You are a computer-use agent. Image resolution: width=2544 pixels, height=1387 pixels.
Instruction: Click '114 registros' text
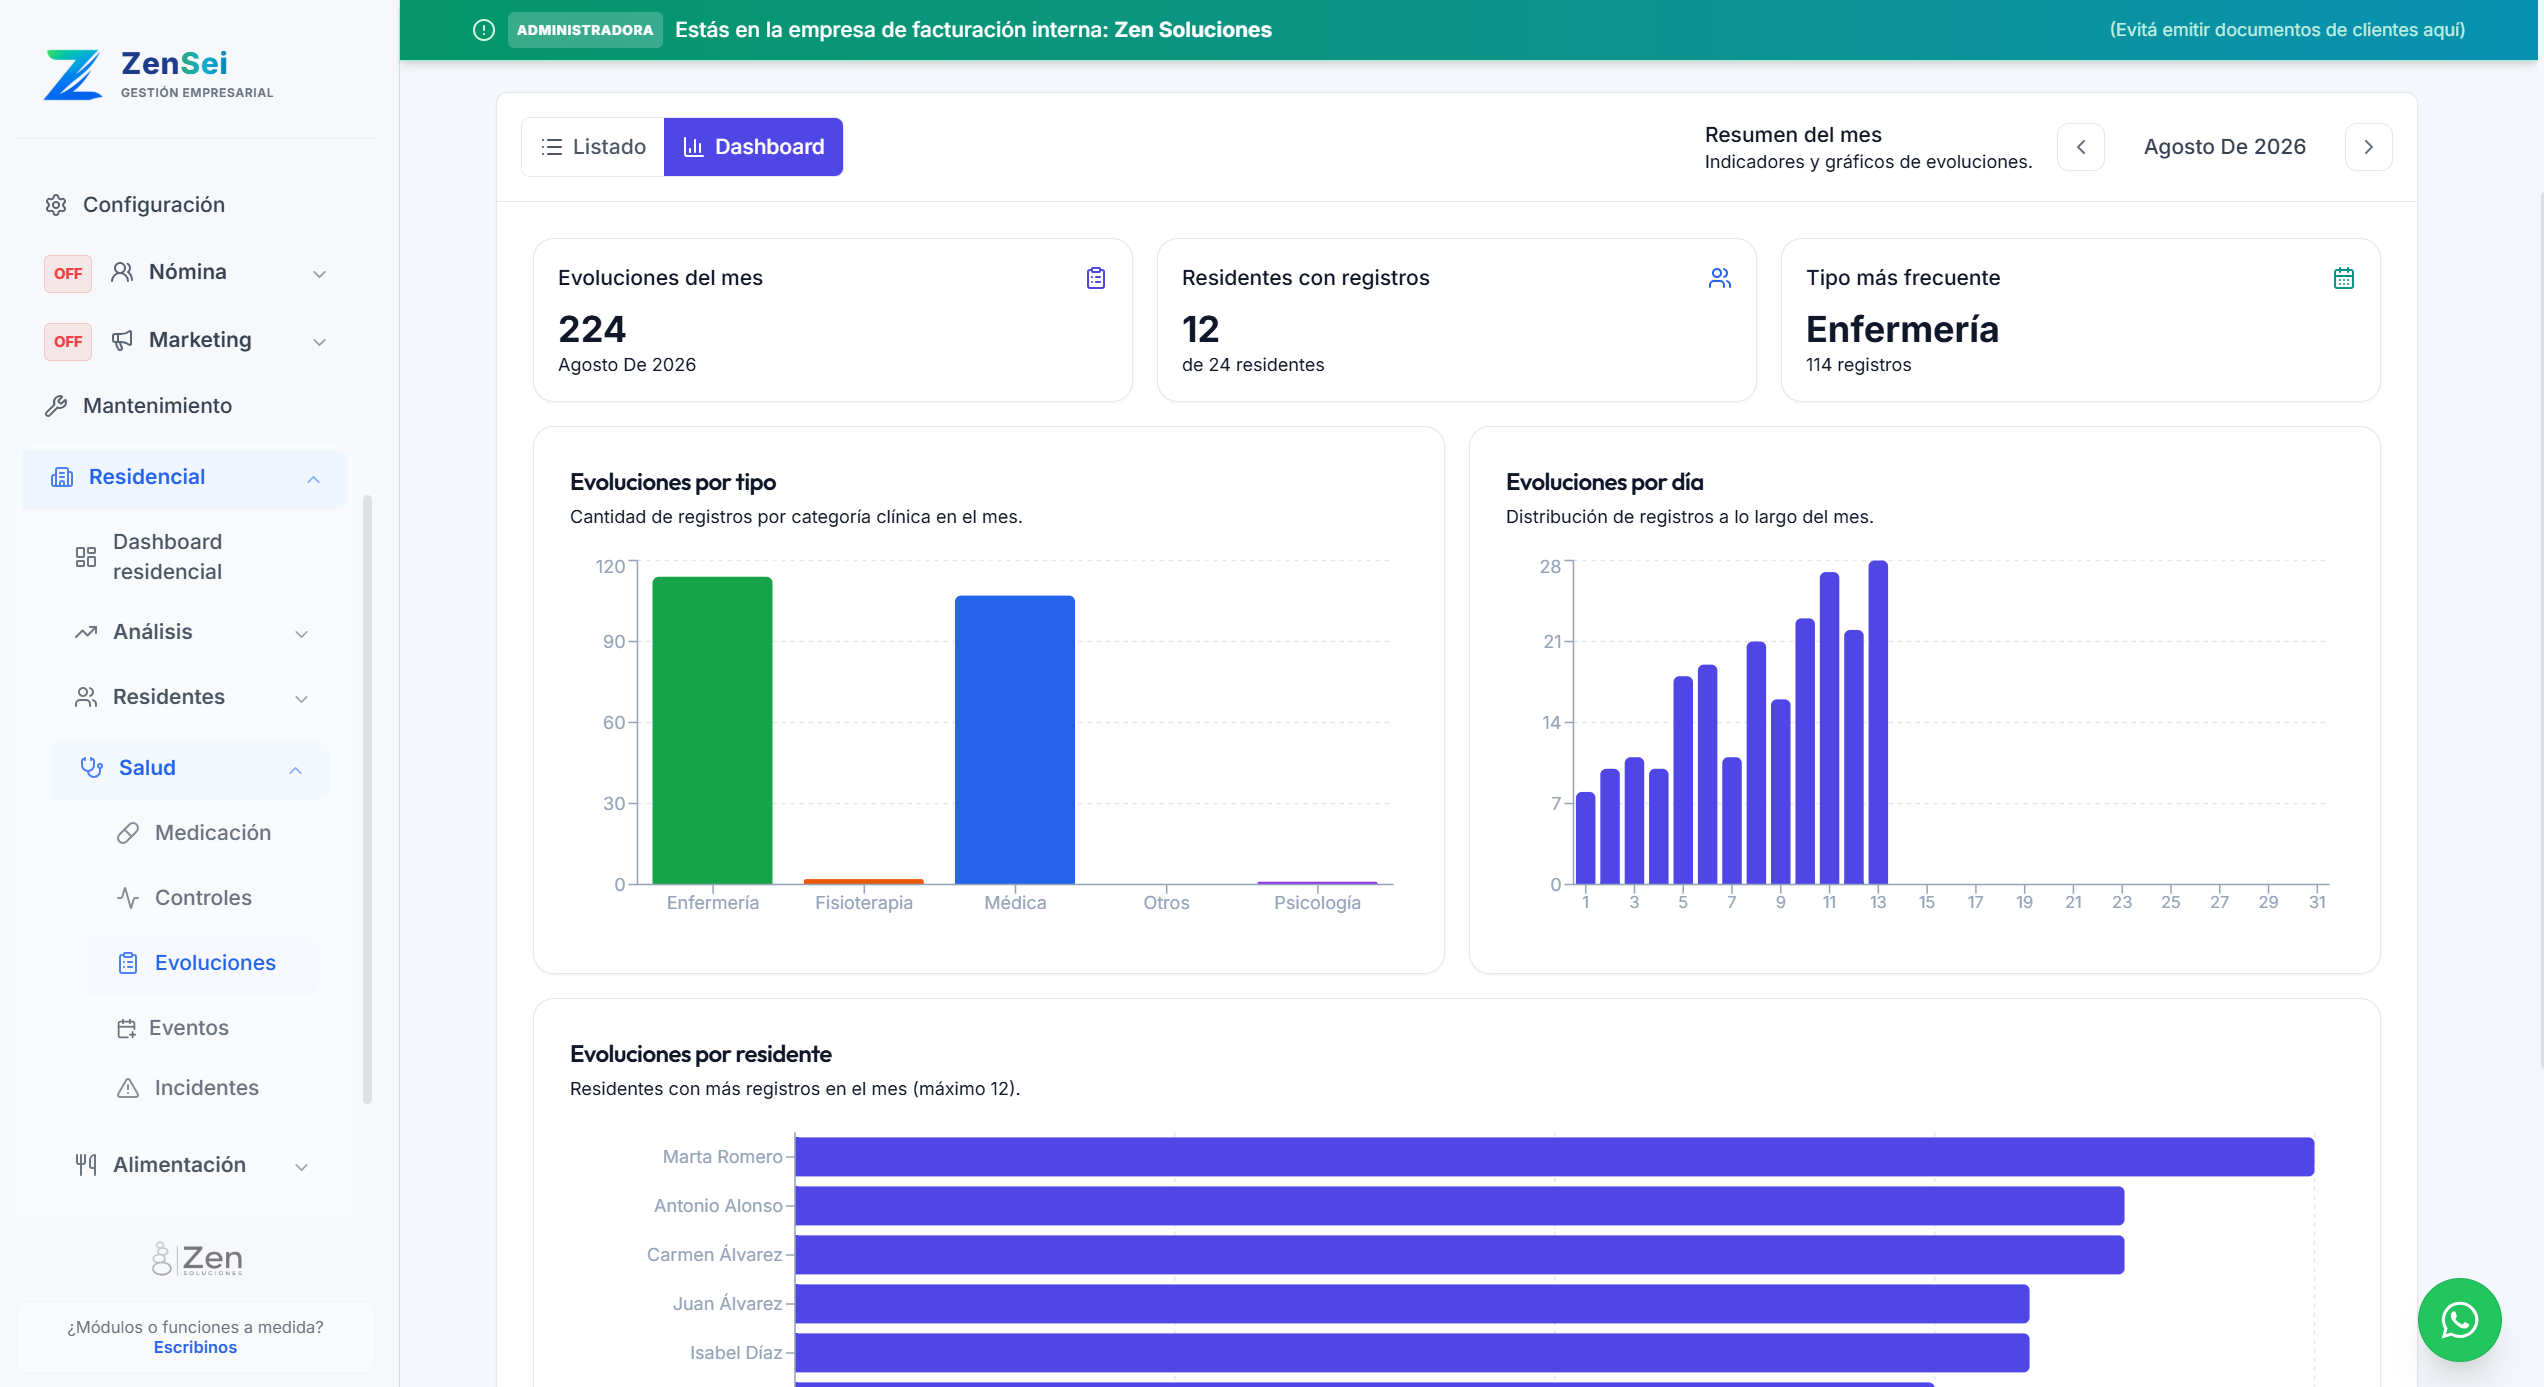pos(1858,365)
